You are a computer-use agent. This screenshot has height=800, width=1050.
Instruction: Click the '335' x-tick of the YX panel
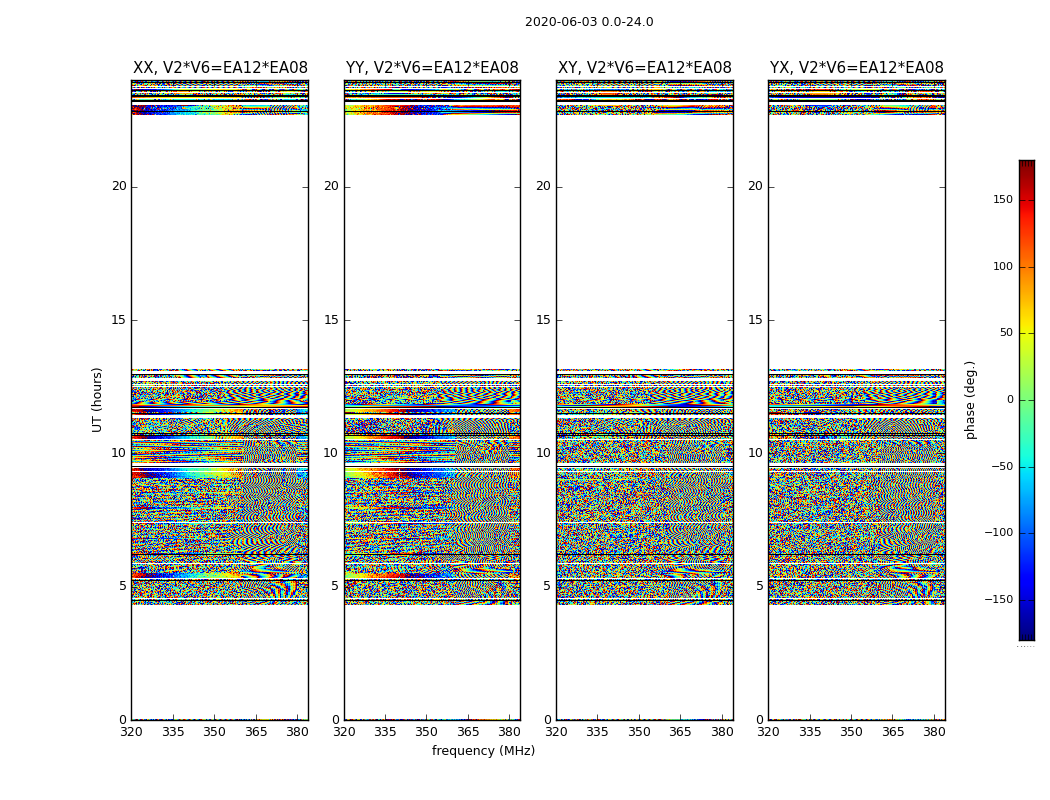[x=810, y=732]
